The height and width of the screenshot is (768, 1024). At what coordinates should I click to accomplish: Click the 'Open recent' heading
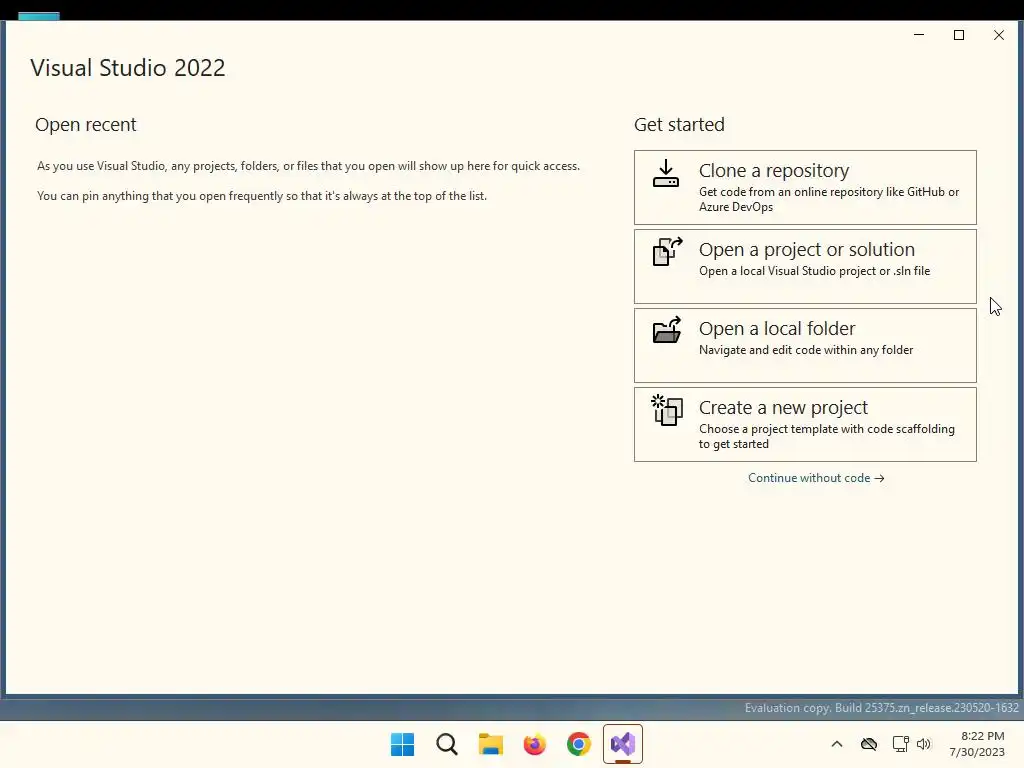click(86, 125)
